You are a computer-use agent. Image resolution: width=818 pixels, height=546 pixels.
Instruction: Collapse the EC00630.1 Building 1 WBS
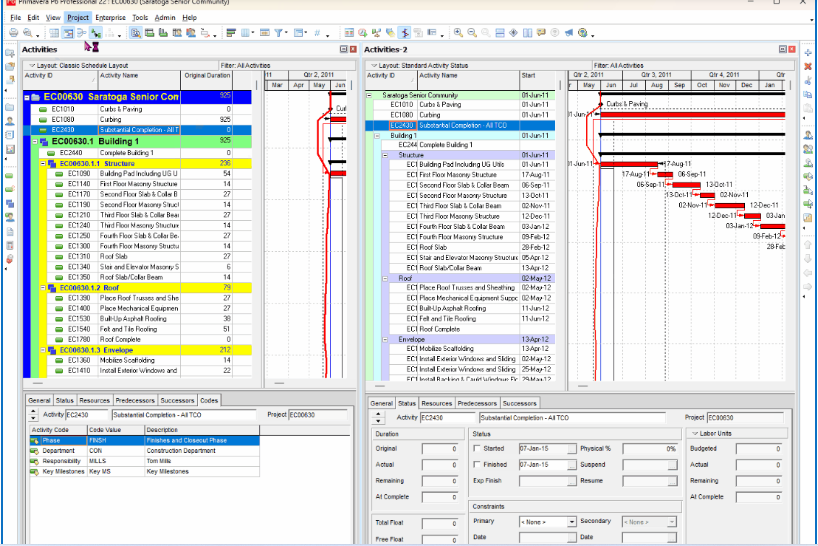pos(35,142)
